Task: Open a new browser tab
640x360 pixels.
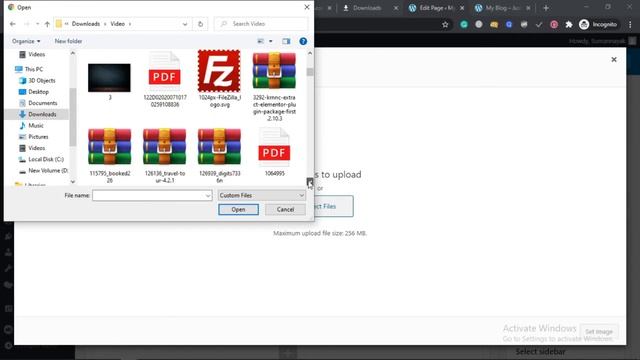Action: tap(546, 8)
